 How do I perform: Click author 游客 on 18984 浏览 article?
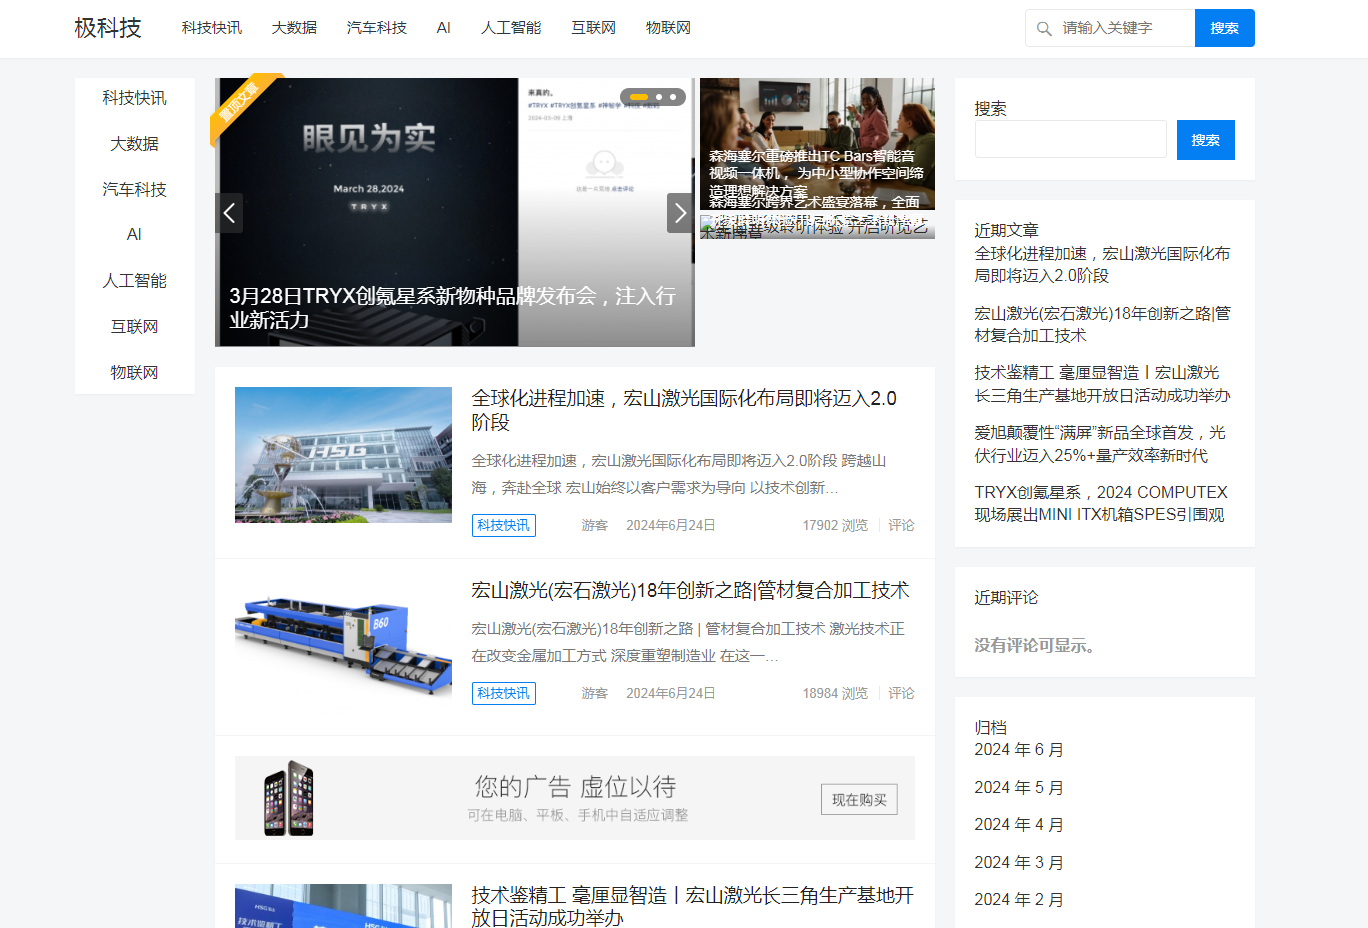point(595,693)
